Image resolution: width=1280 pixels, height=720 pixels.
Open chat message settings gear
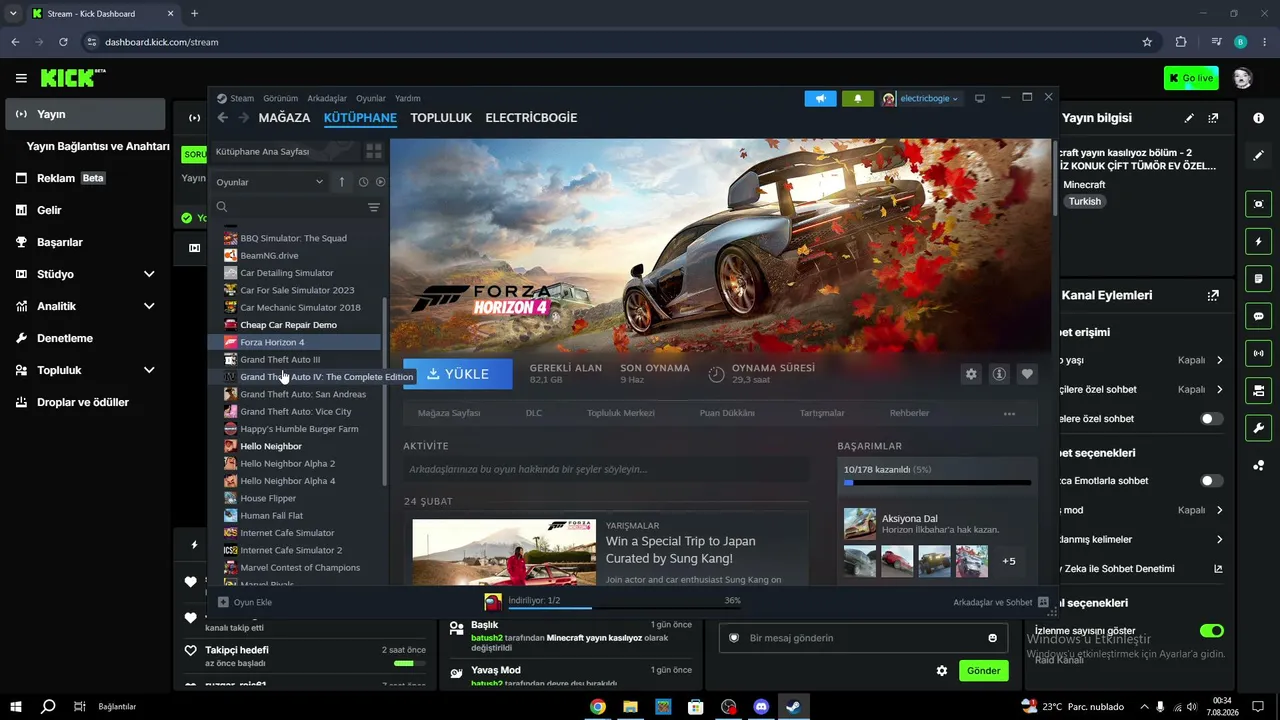[941, 671]
